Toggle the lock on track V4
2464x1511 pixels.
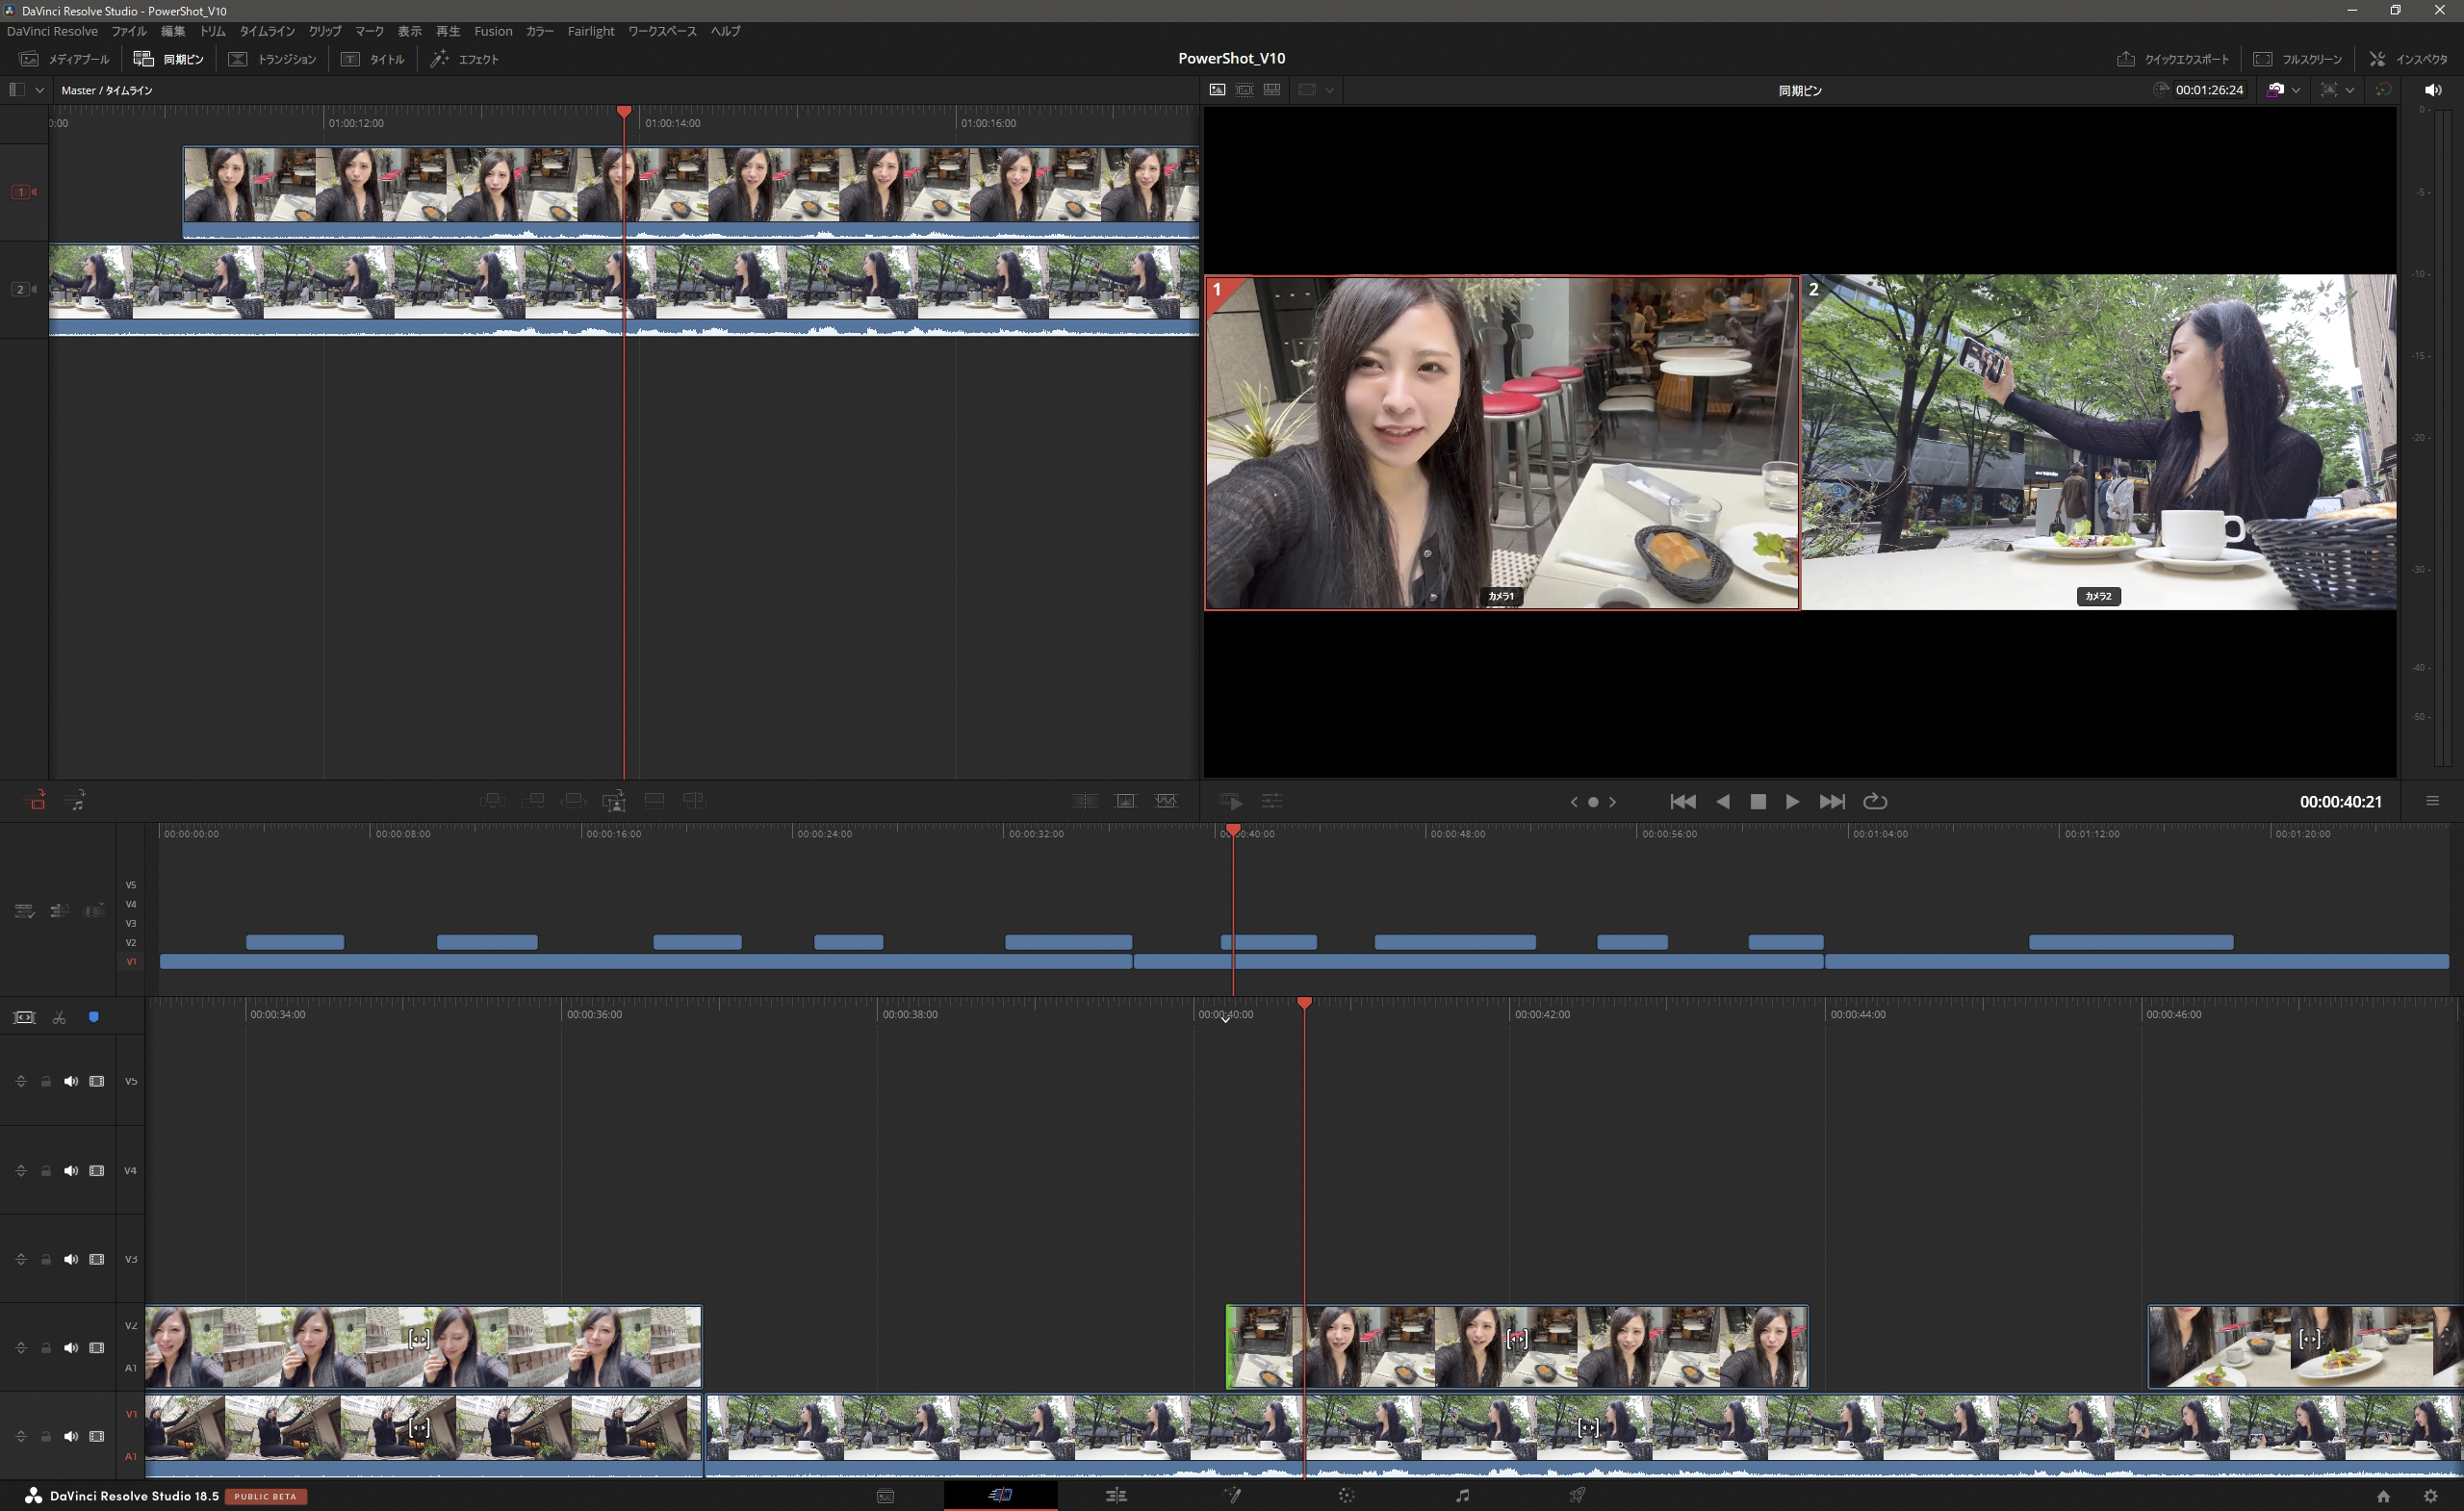tap(45, 1170)
